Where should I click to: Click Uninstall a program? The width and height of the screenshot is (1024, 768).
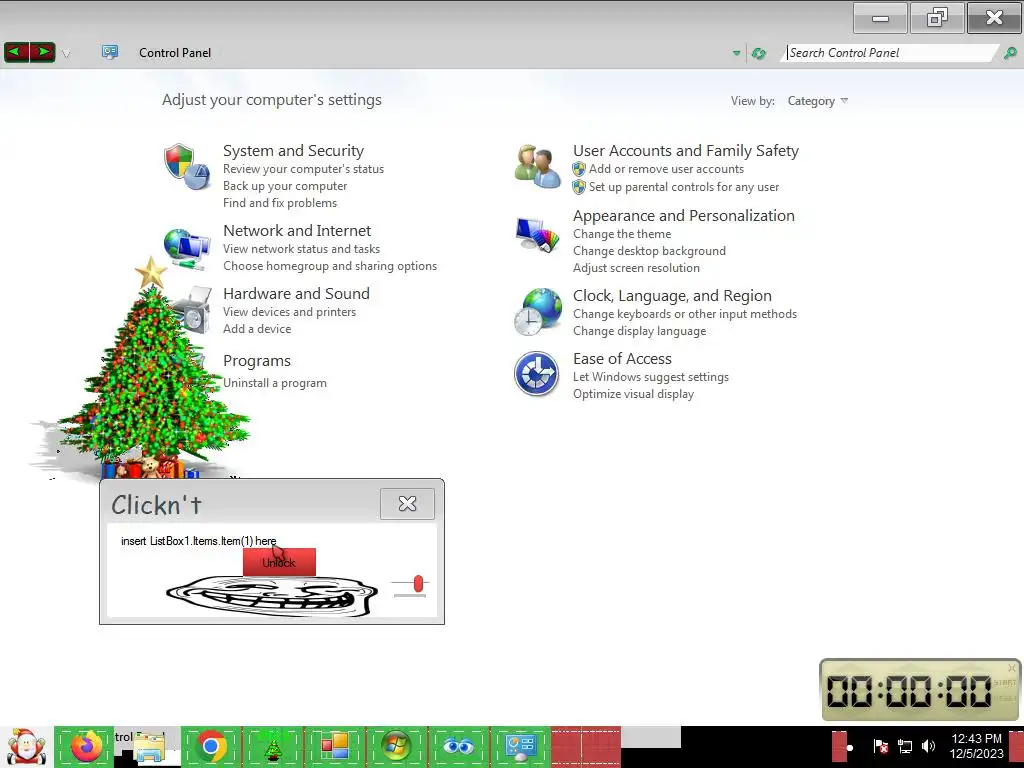pos(274,383)
